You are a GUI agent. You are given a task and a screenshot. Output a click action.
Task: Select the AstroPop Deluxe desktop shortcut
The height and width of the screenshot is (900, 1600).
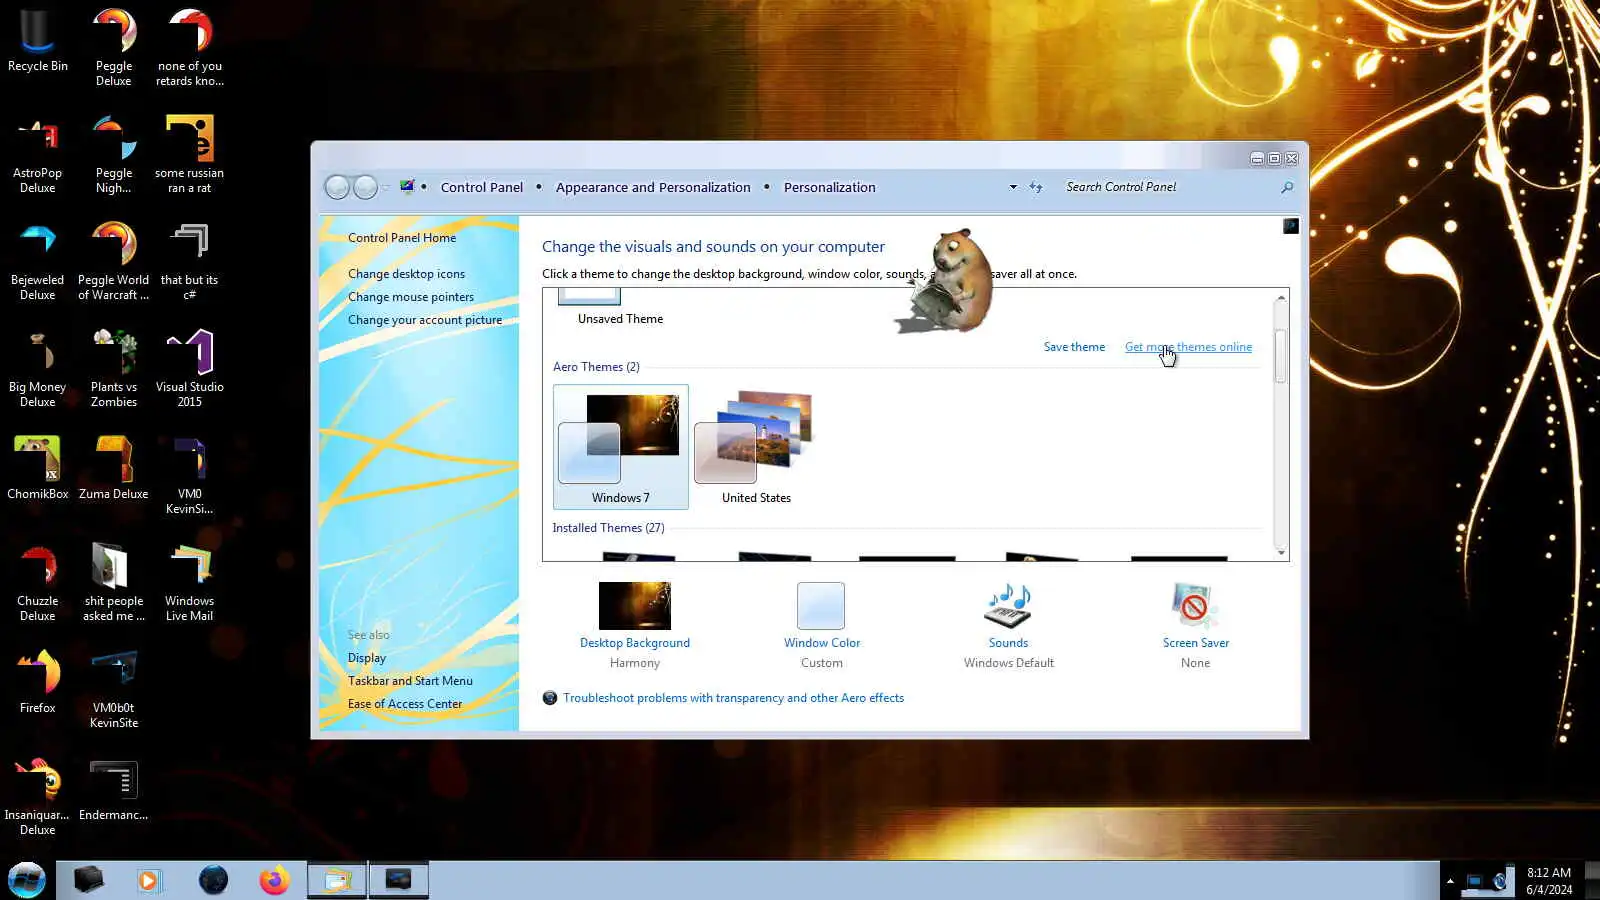[38, 155]
